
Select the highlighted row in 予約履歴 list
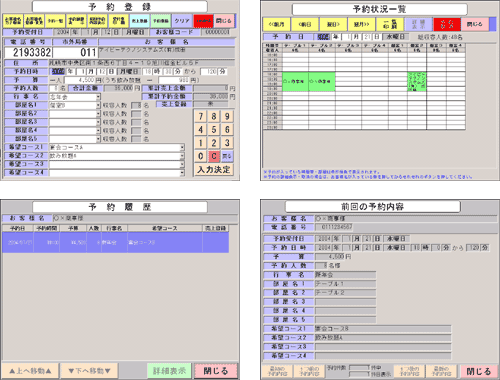click(115, 242)
